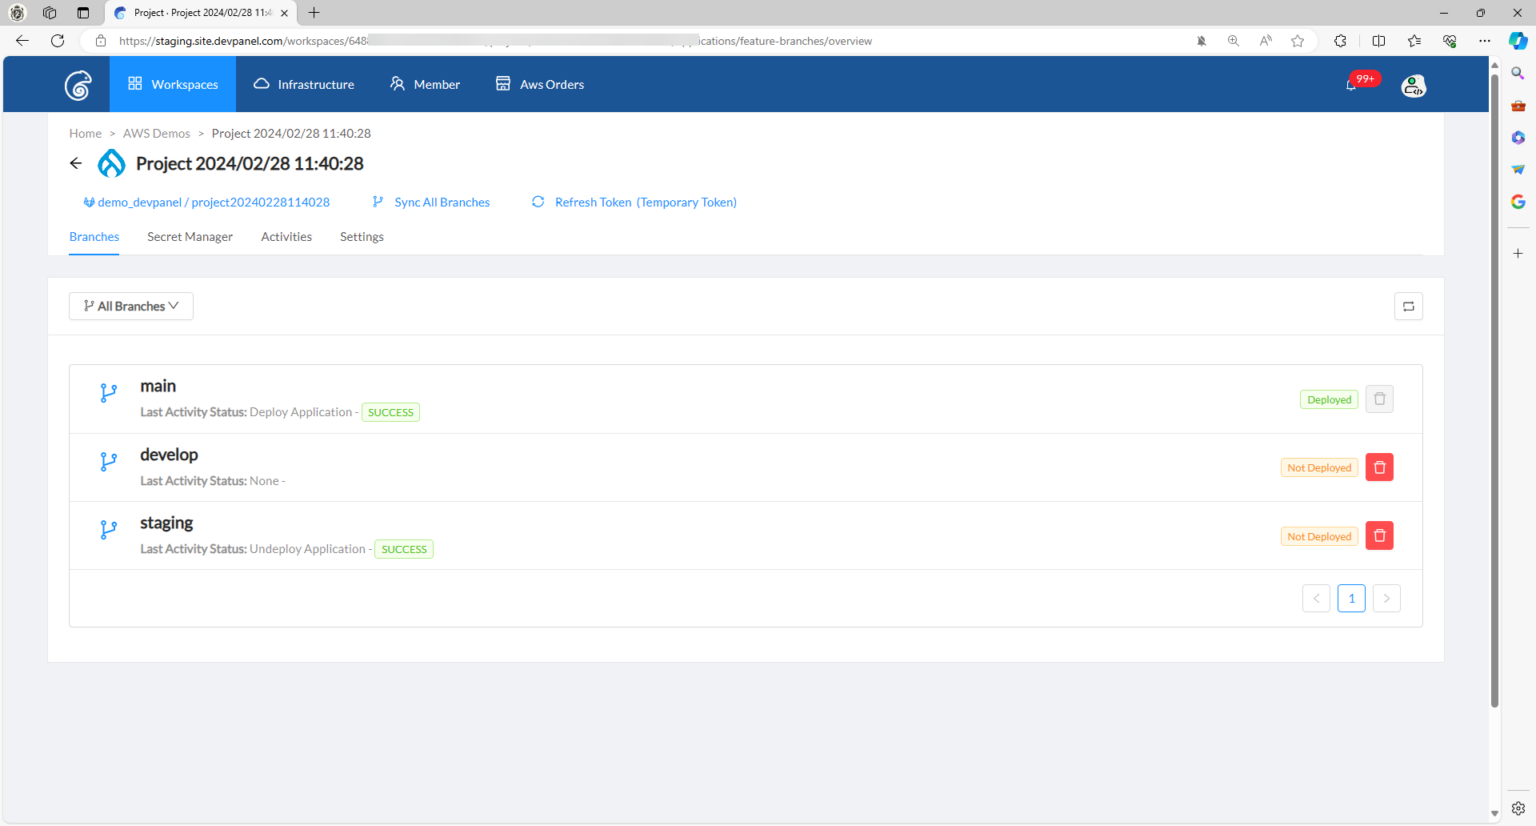Open the AWS Demos breadcrumb link
This screenshot has width=1536, height=826.
pyautogui.click(x=156, y=132)
